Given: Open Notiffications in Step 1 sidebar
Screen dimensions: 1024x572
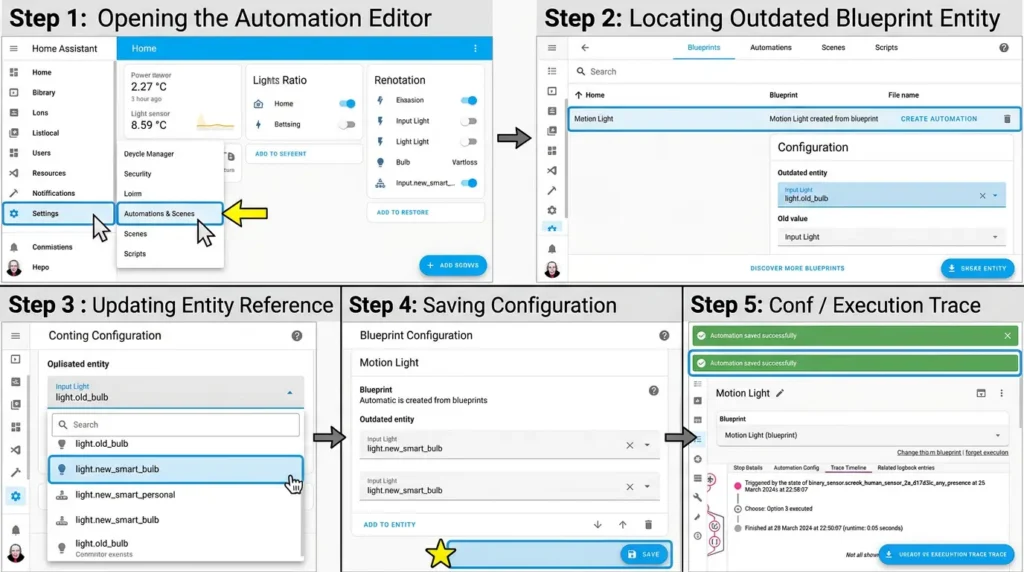Looking at the screenshot, I should pyautogui.click(x=54, y=193).
